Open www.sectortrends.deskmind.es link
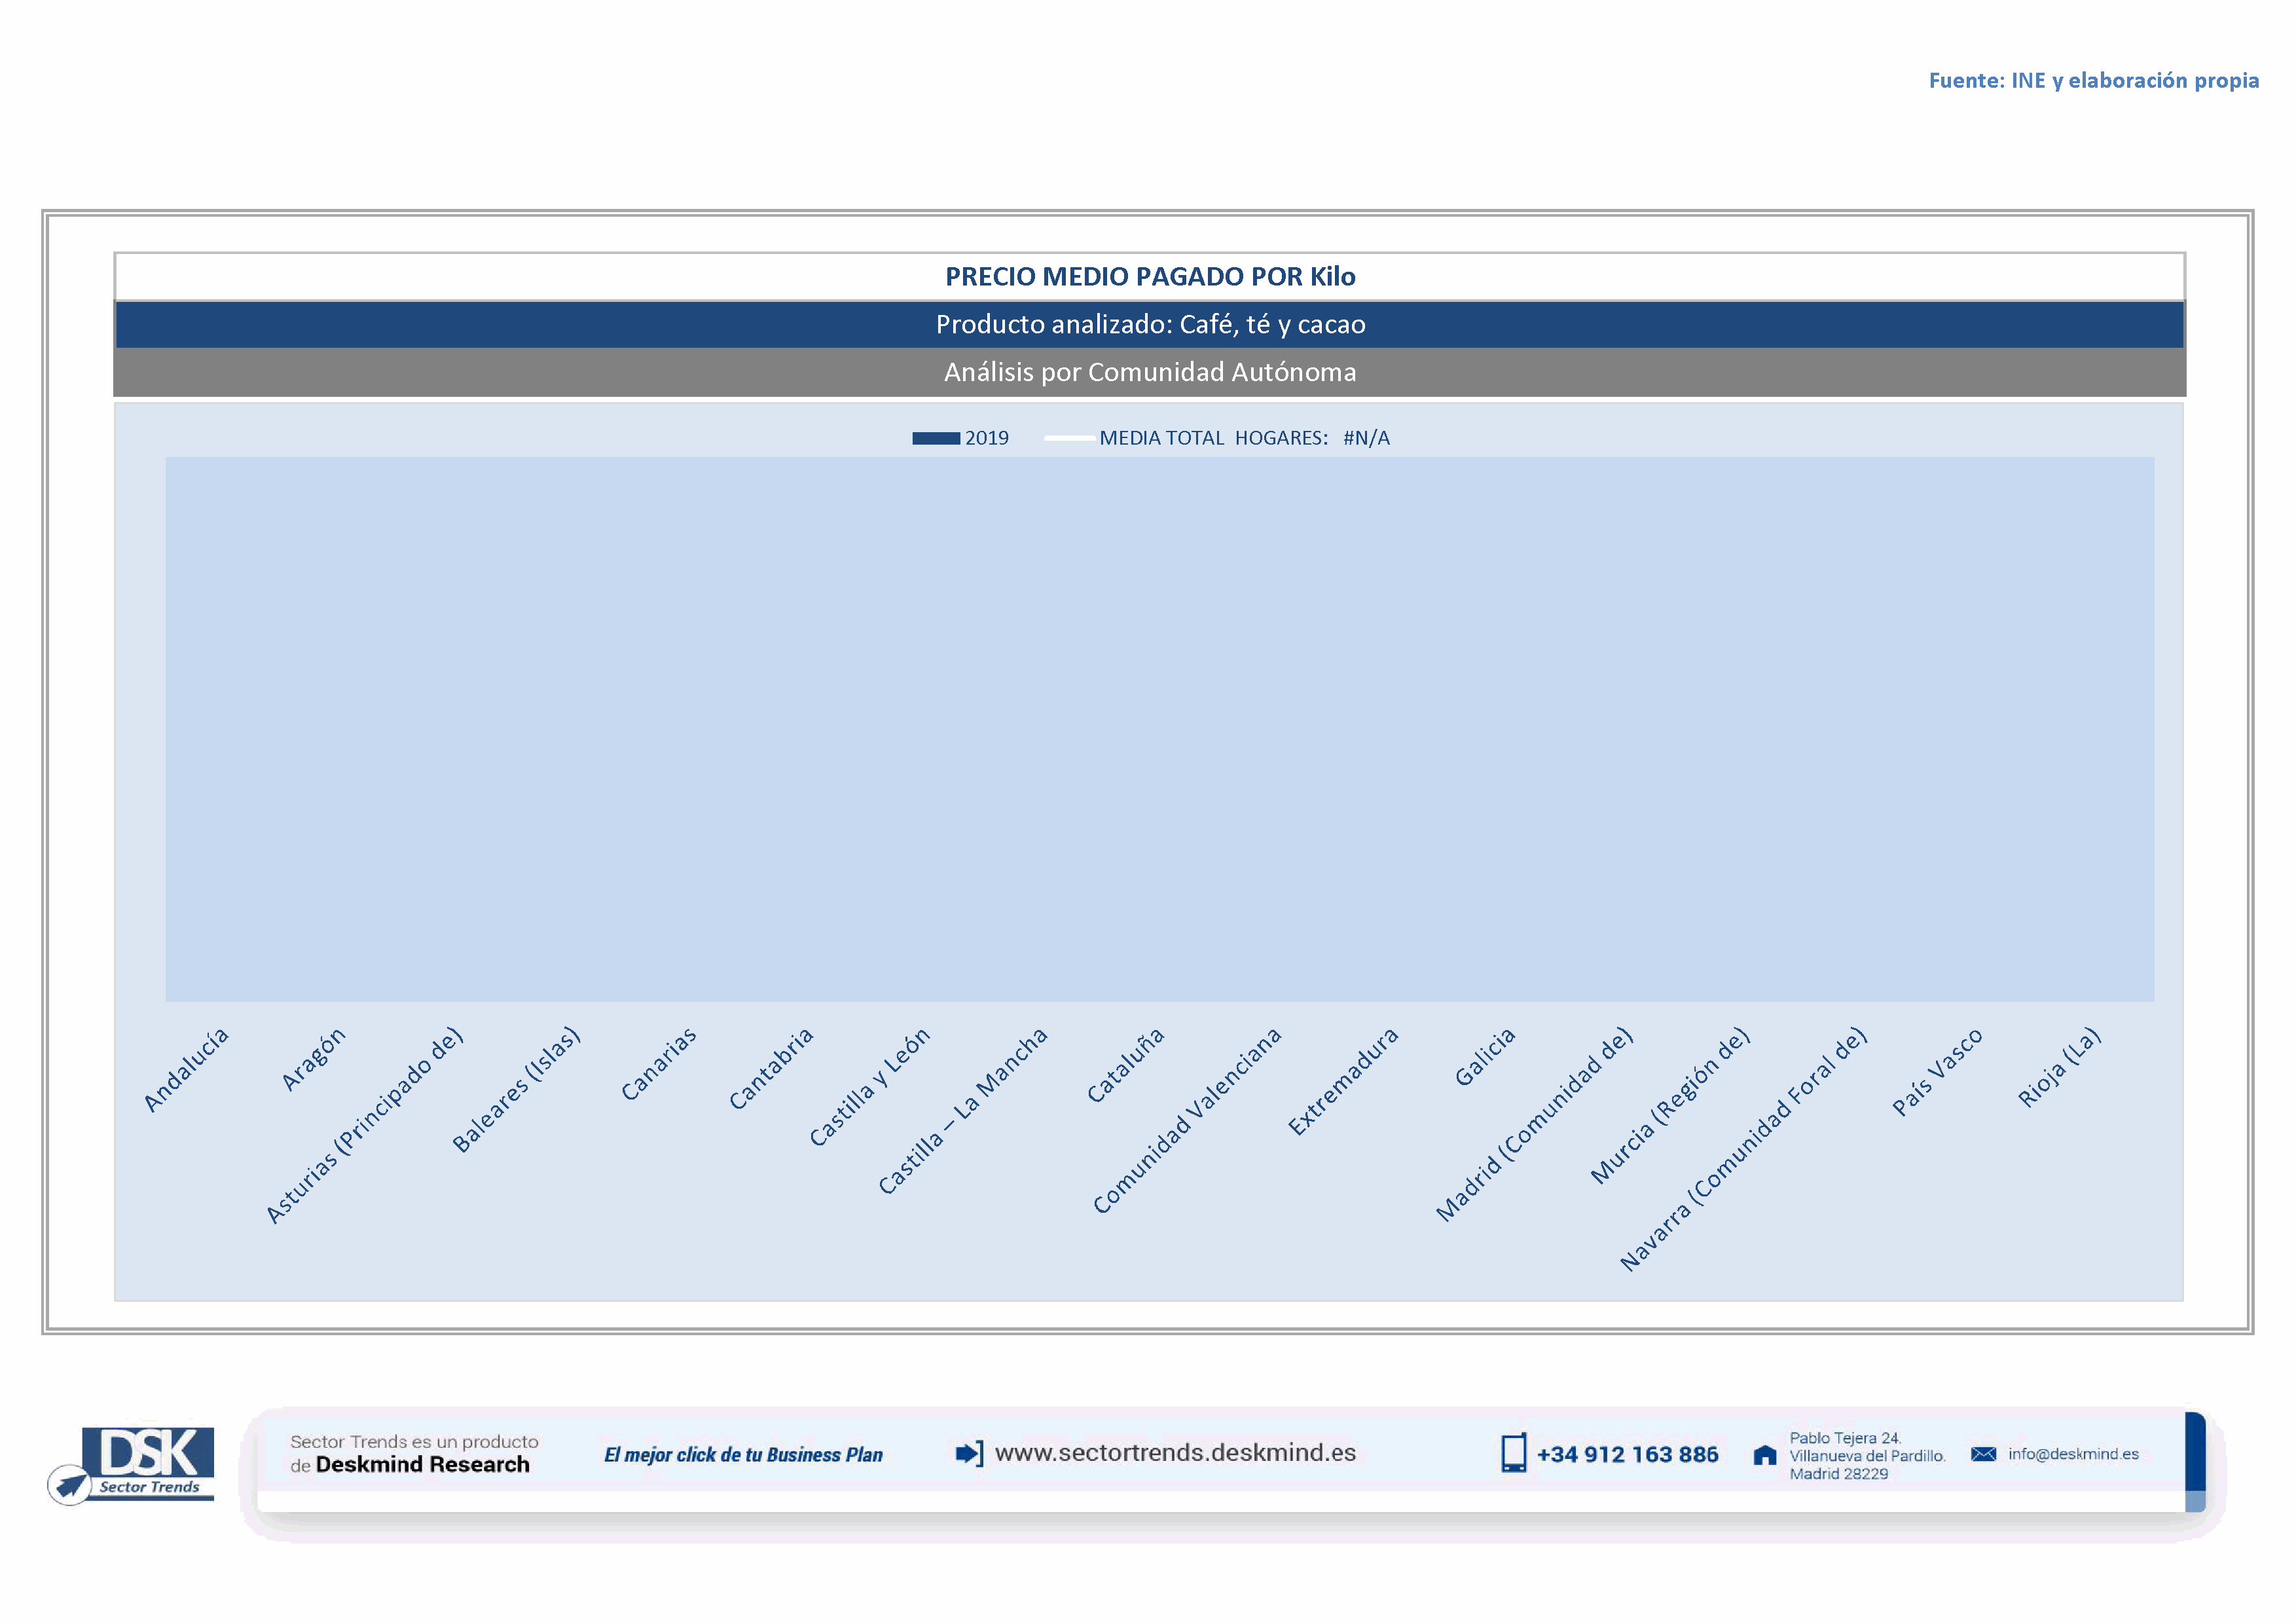This screenshot has width=2296, height=1624. click(1175, 1453)
